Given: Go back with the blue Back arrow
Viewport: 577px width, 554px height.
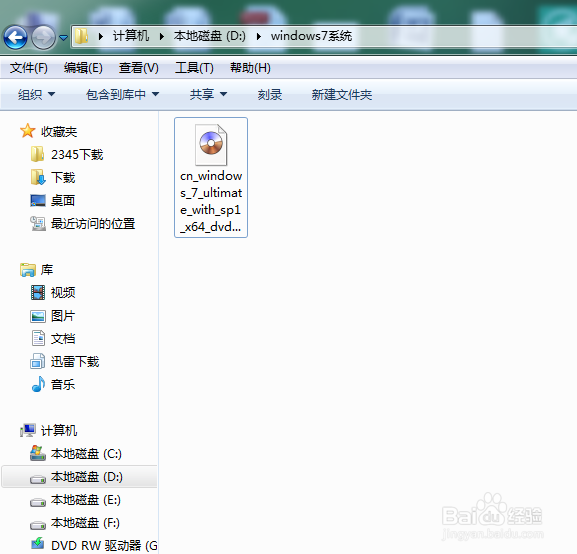Looking at the screenshot, I should 15,37.
